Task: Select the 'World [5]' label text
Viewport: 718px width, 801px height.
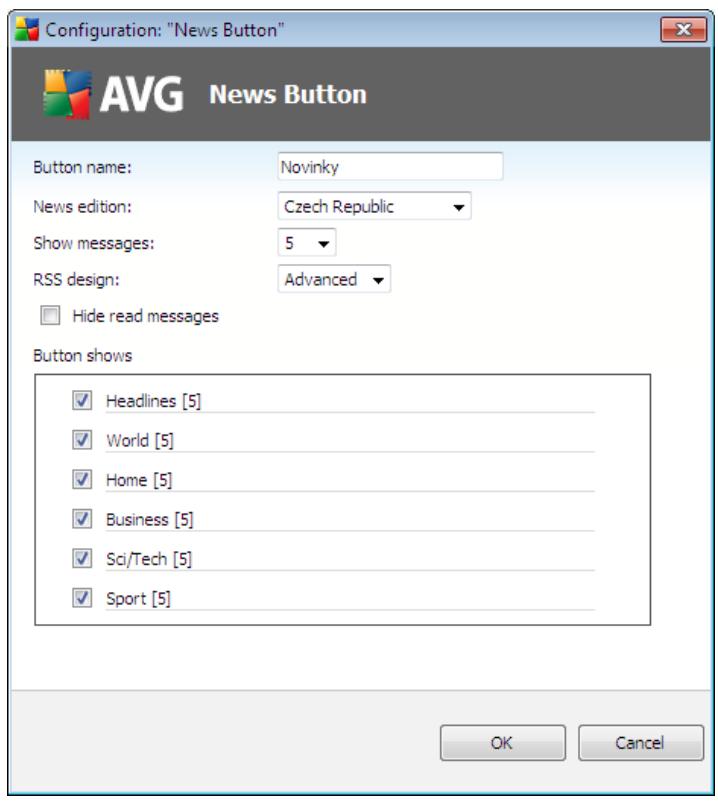Action: (x=140, y=440)
